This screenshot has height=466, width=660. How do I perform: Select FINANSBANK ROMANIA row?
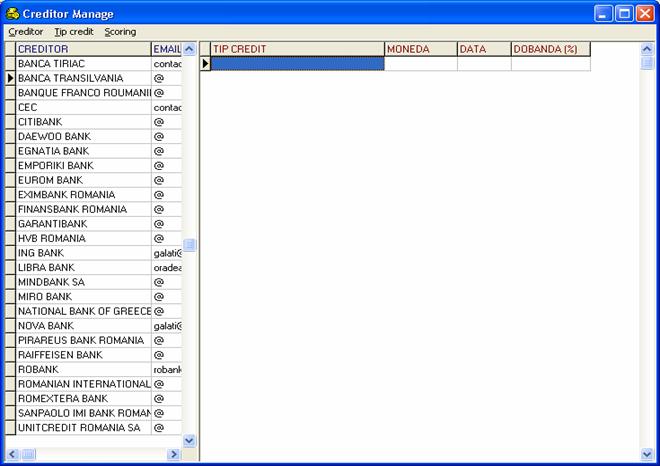pyautogui.click(x=83, y=209)
